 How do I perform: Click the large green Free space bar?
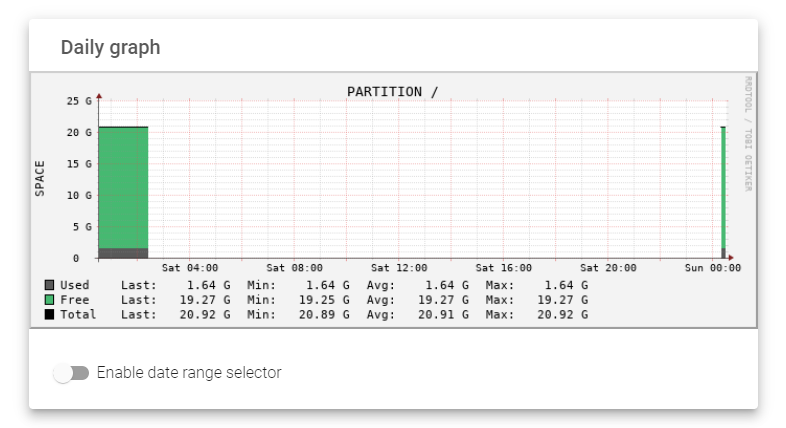(x=123, y=188)
